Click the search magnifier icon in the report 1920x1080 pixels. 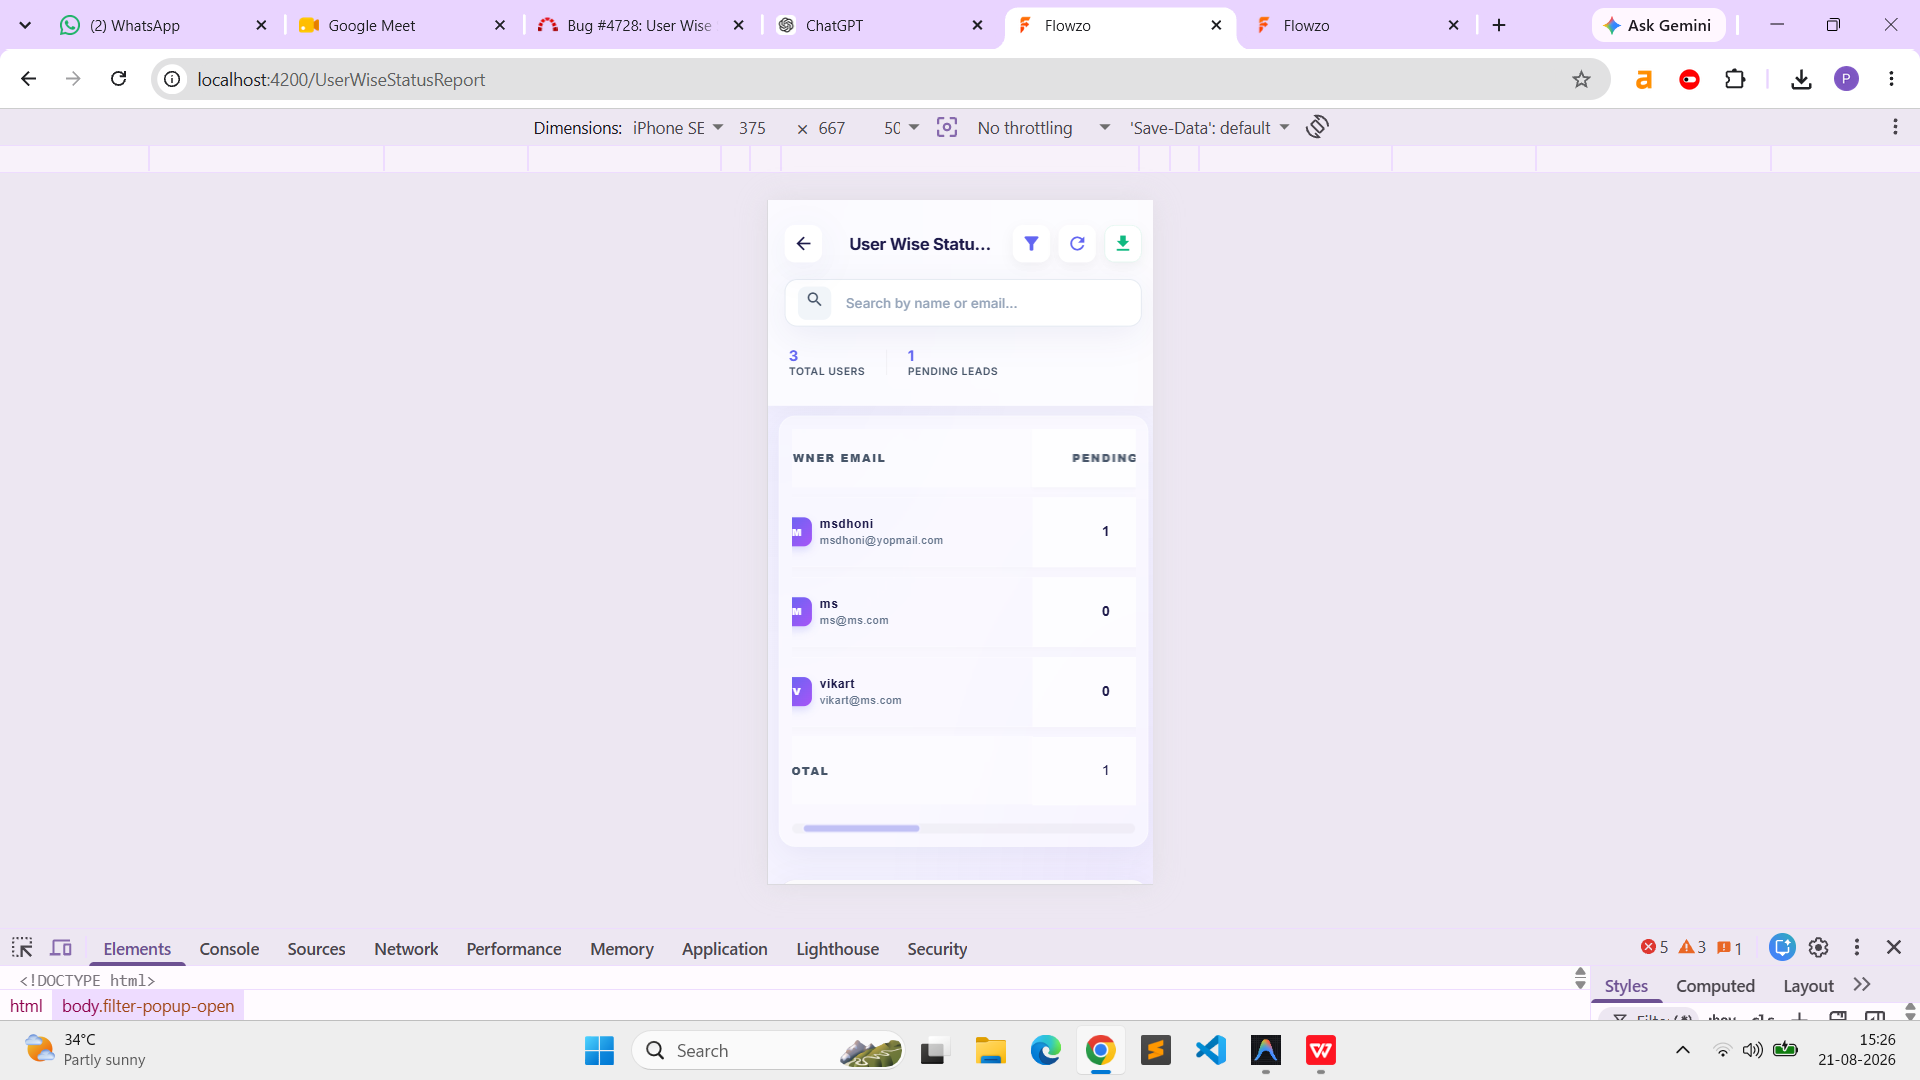pos(814,300)
